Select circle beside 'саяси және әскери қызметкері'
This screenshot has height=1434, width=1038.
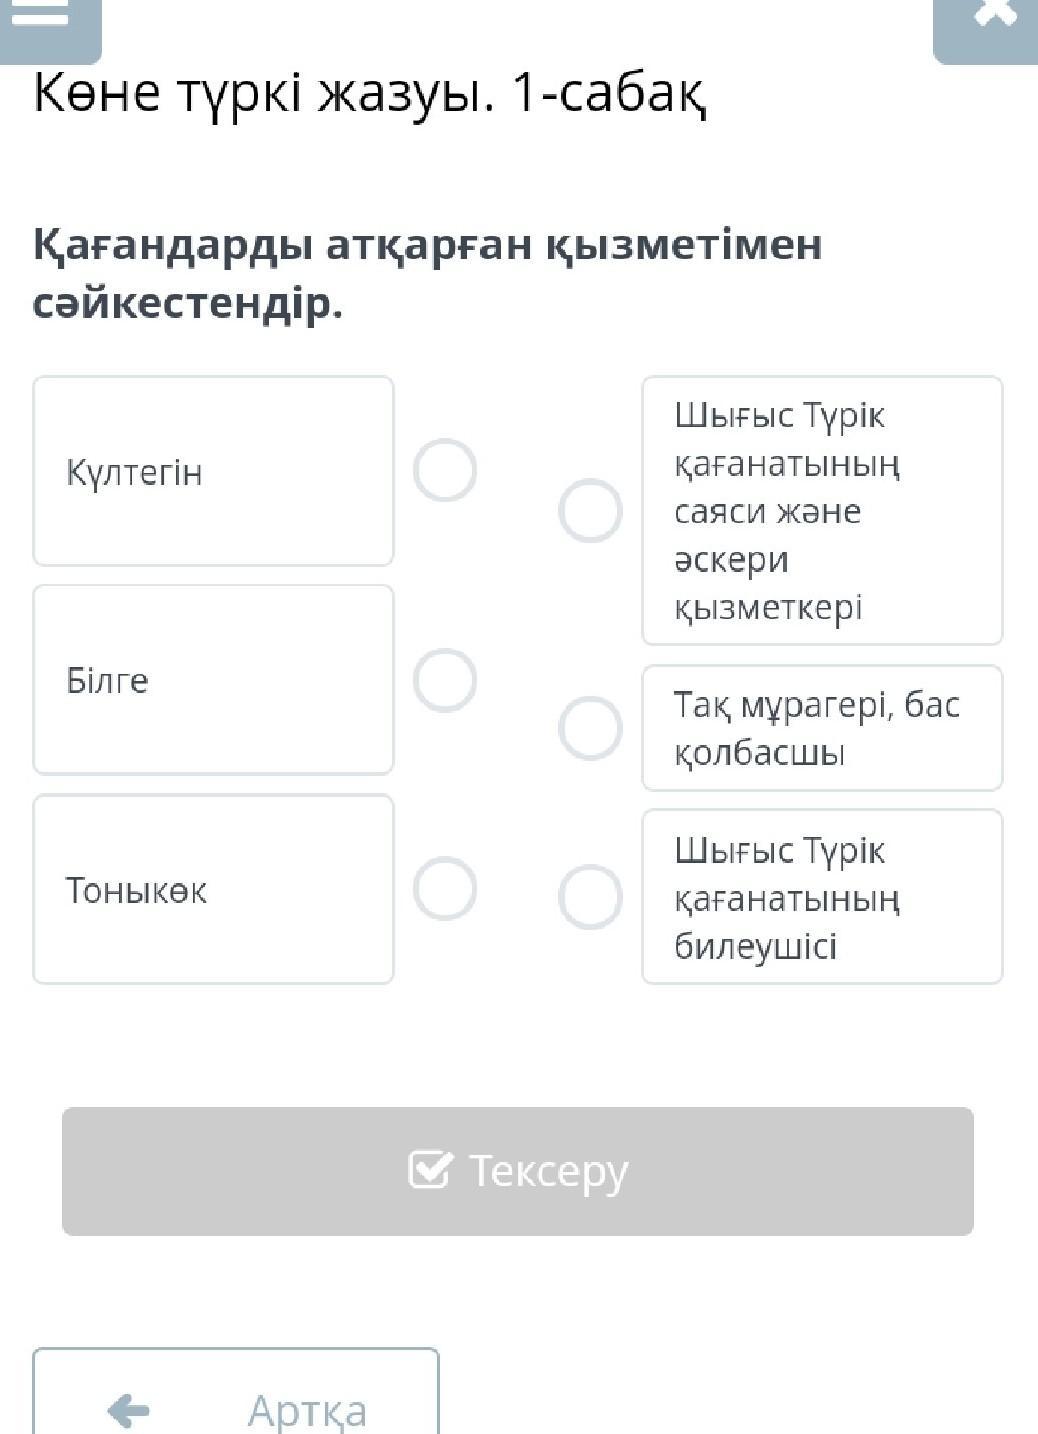(590, 511)
